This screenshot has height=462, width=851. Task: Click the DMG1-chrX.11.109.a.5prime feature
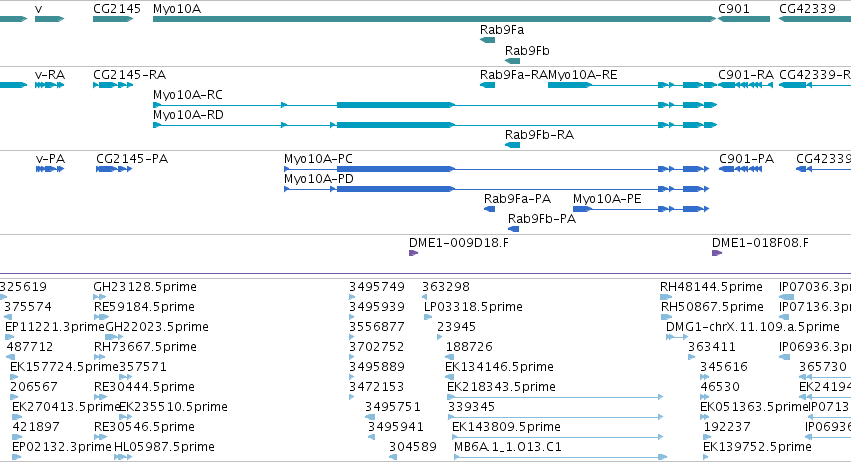(x=677, y=337)
